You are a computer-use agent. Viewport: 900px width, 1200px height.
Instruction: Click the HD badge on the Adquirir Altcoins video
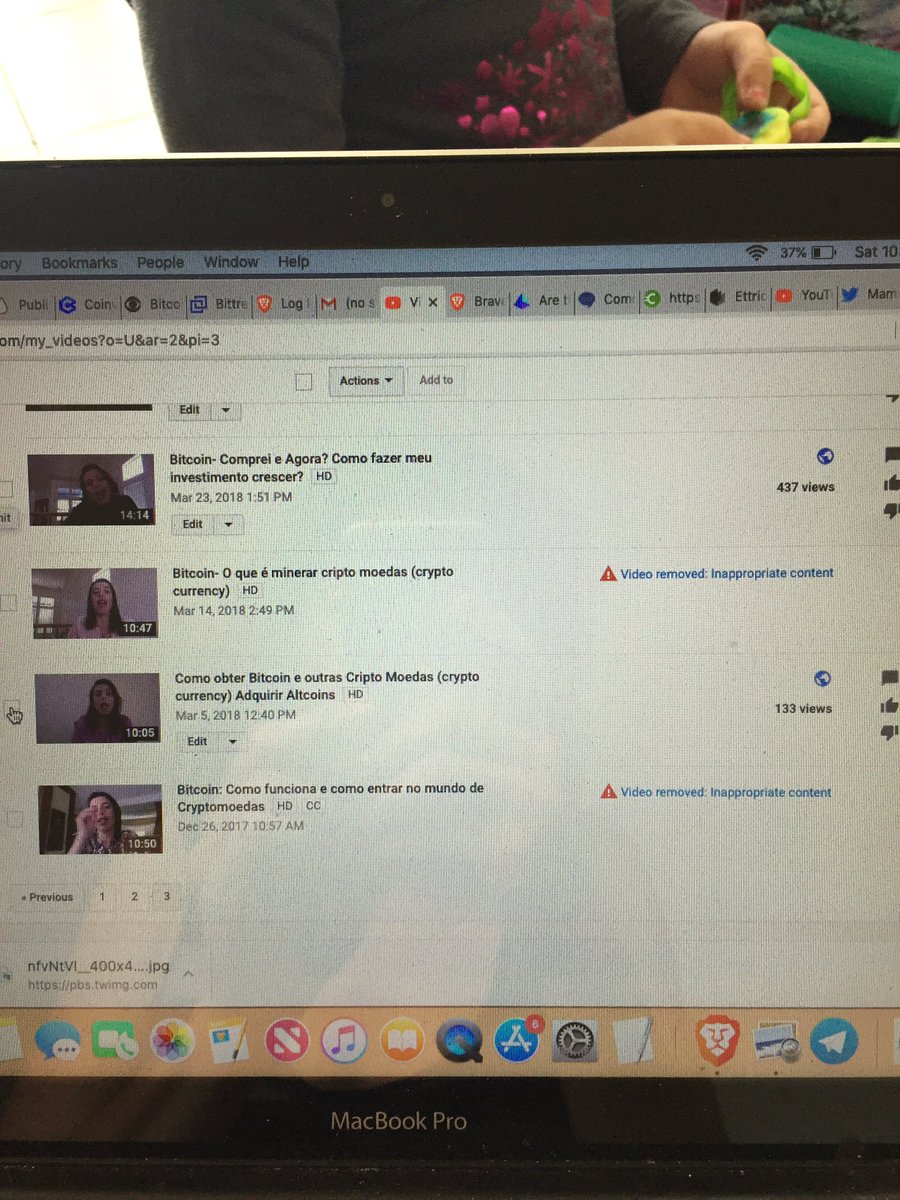355,695
